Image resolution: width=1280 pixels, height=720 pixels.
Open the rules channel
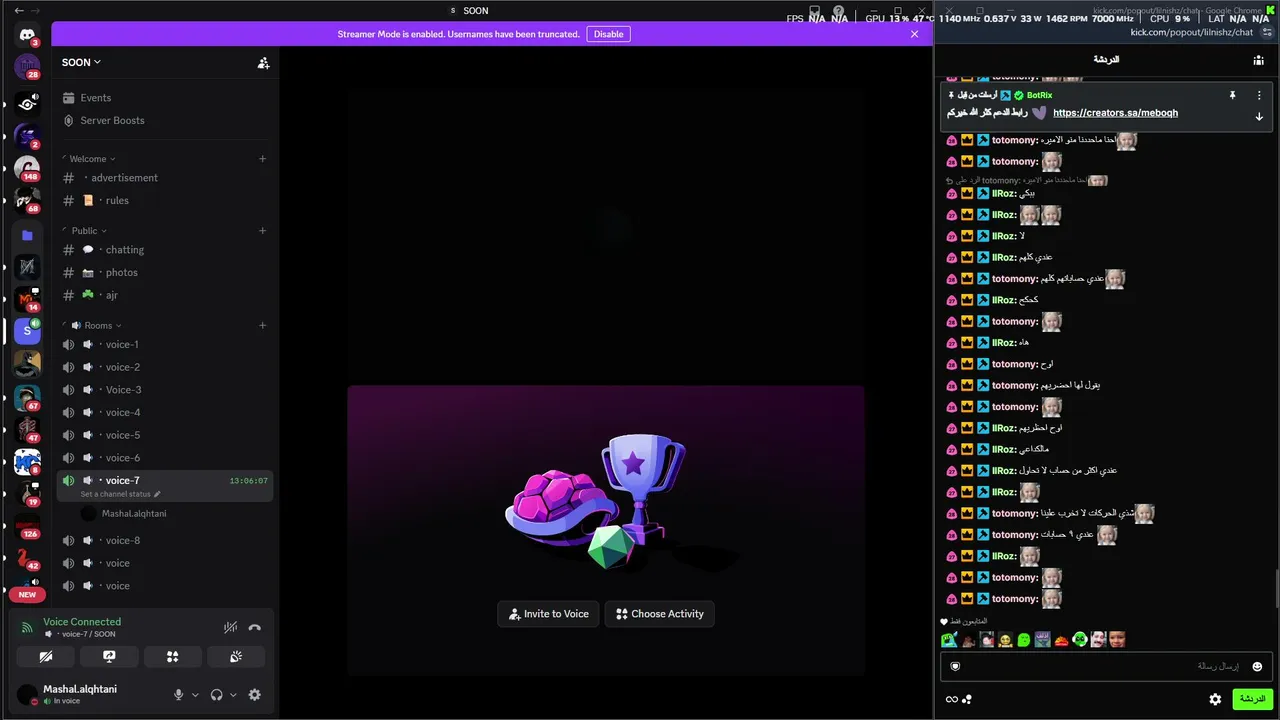[x=165, y=201]
